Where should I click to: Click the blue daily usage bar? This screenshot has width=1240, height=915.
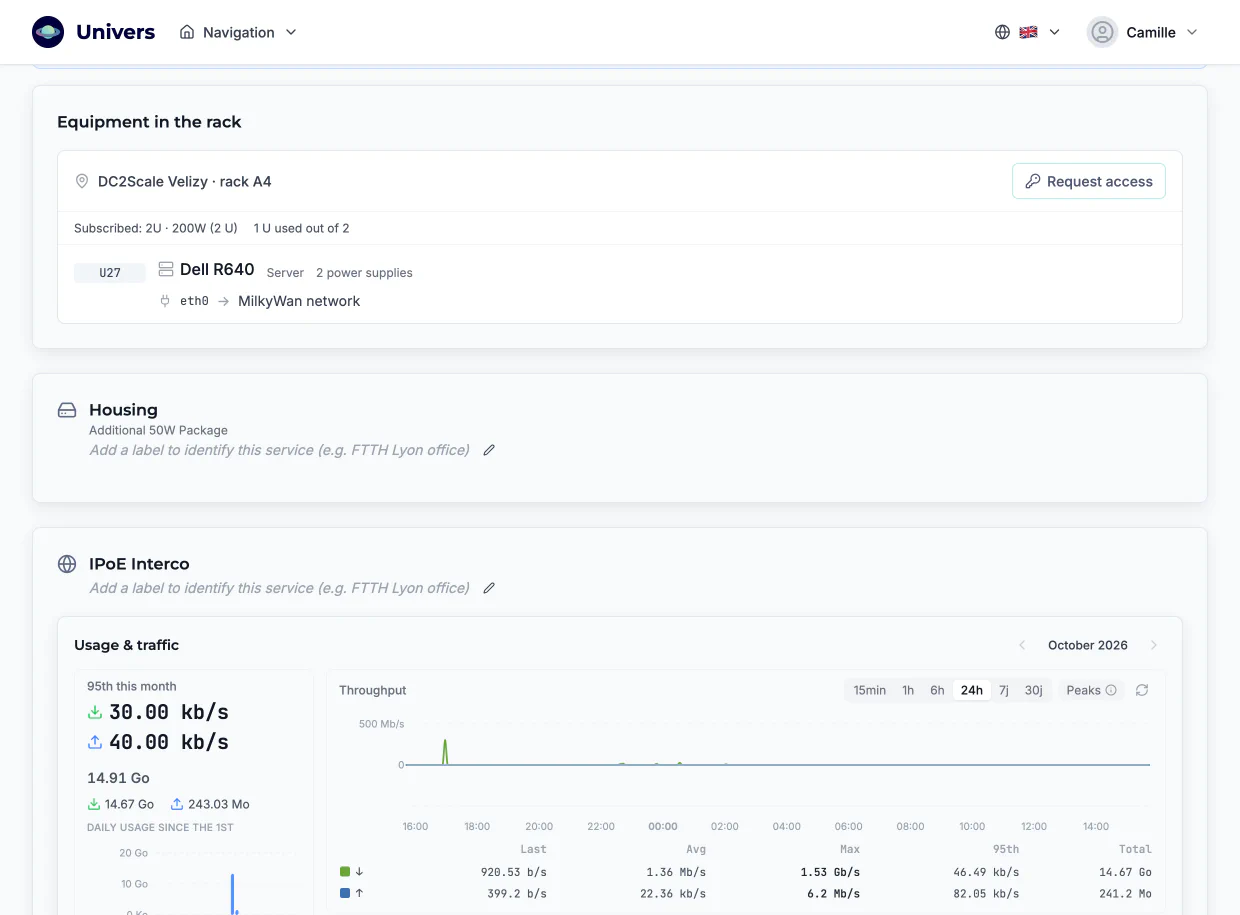coord(233,893)
